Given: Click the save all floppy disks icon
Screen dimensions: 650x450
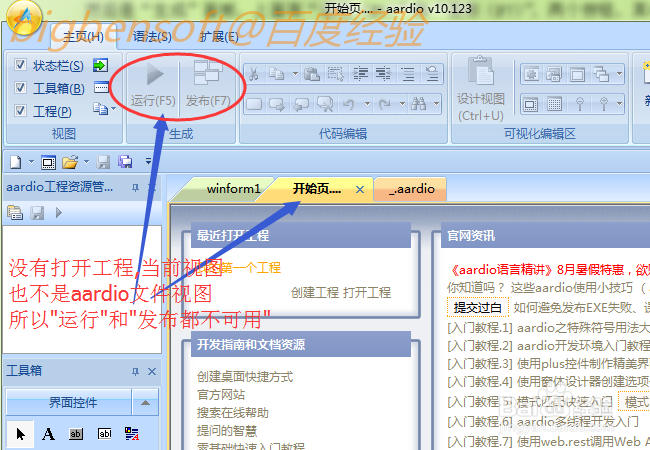Looking at the screenshot, I should pyautogui.click(x=125, y=162).
